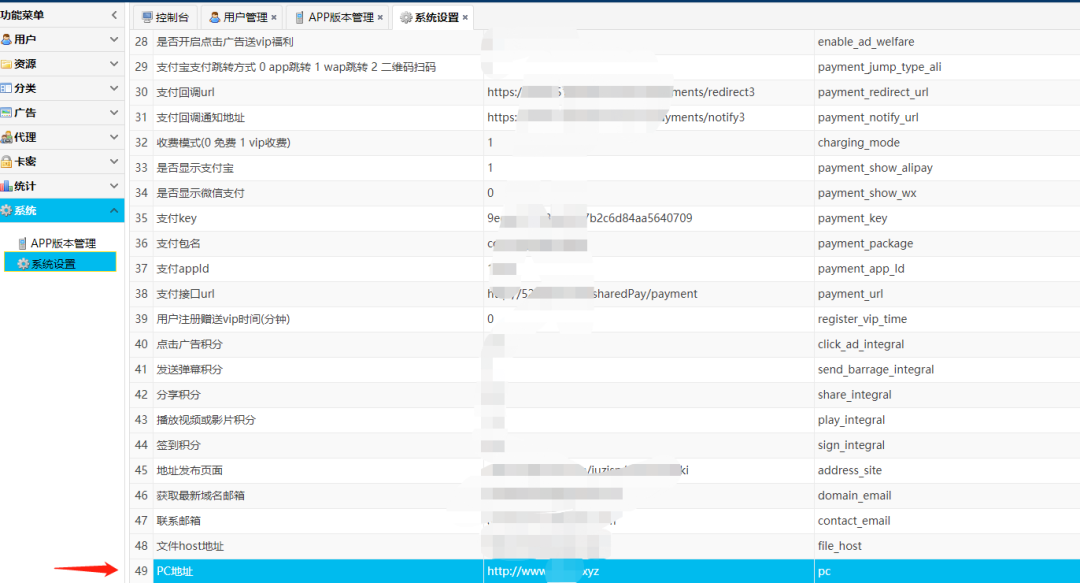Collapse the 系统 menu section
1080x583 pixels.
[113, 210]
